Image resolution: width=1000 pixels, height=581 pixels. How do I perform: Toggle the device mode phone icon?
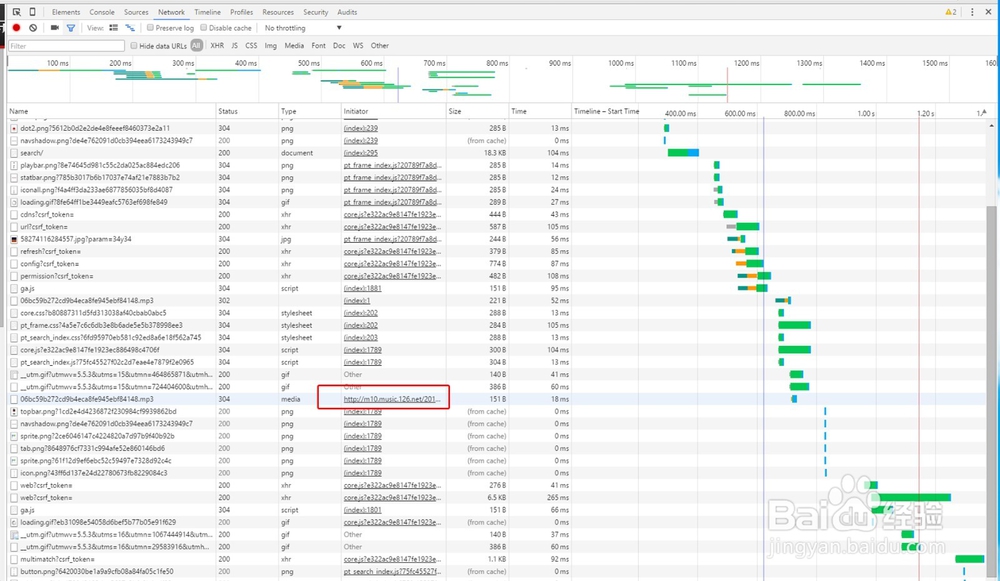pos(33,12)
